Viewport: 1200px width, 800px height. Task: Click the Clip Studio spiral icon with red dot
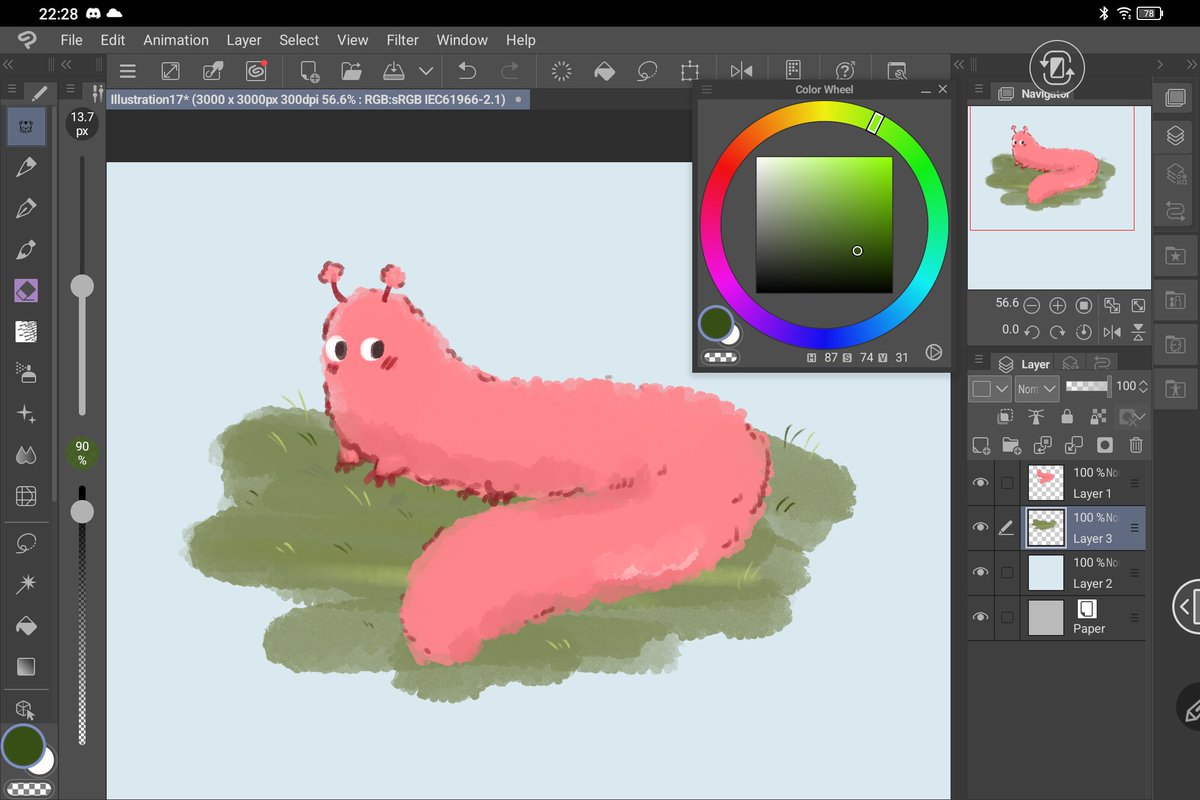(x=256, y=71)
